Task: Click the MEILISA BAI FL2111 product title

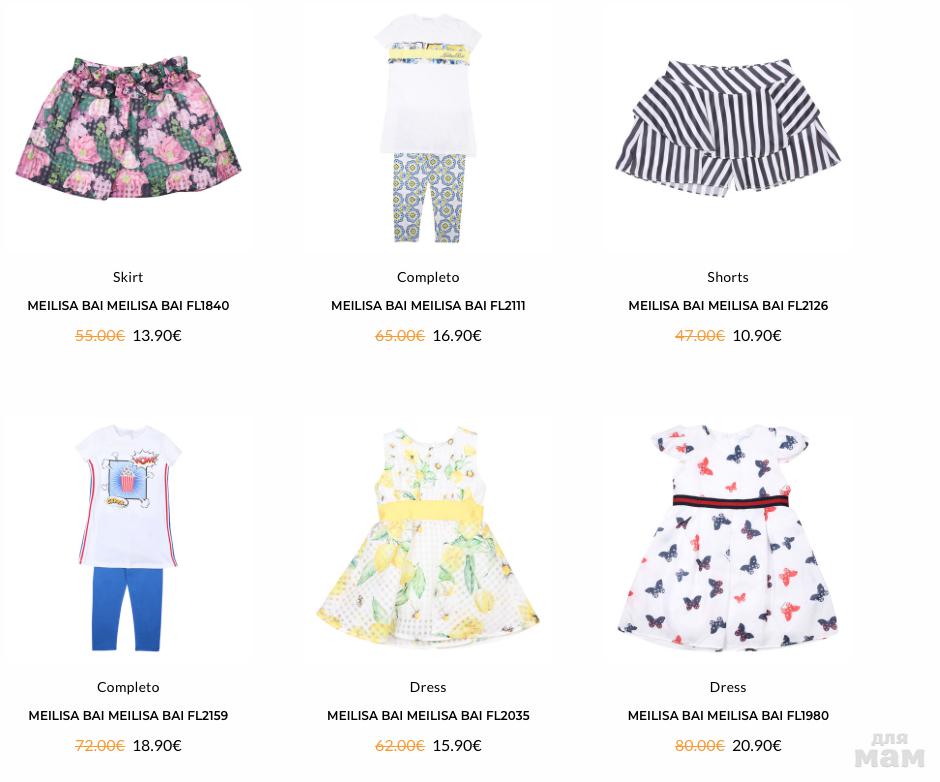Action: [x=428, y=305]
